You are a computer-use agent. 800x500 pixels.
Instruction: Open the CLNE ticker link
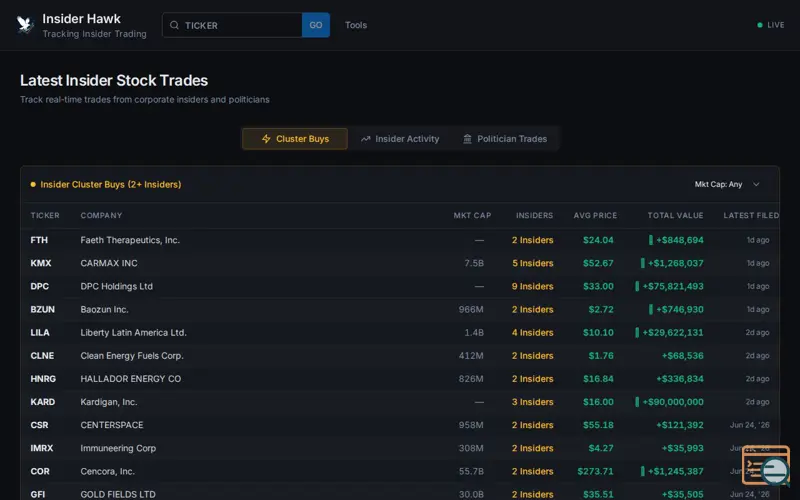pyautogui.click(x=42, y=356)
